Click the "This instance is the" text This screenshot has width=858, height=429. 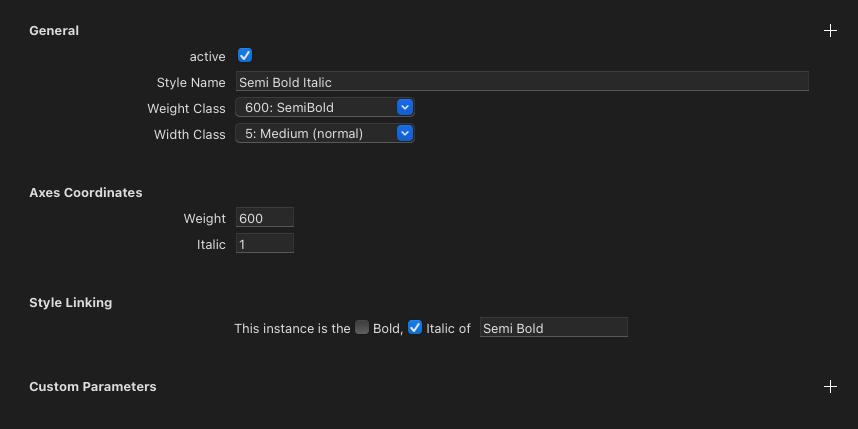292,328
